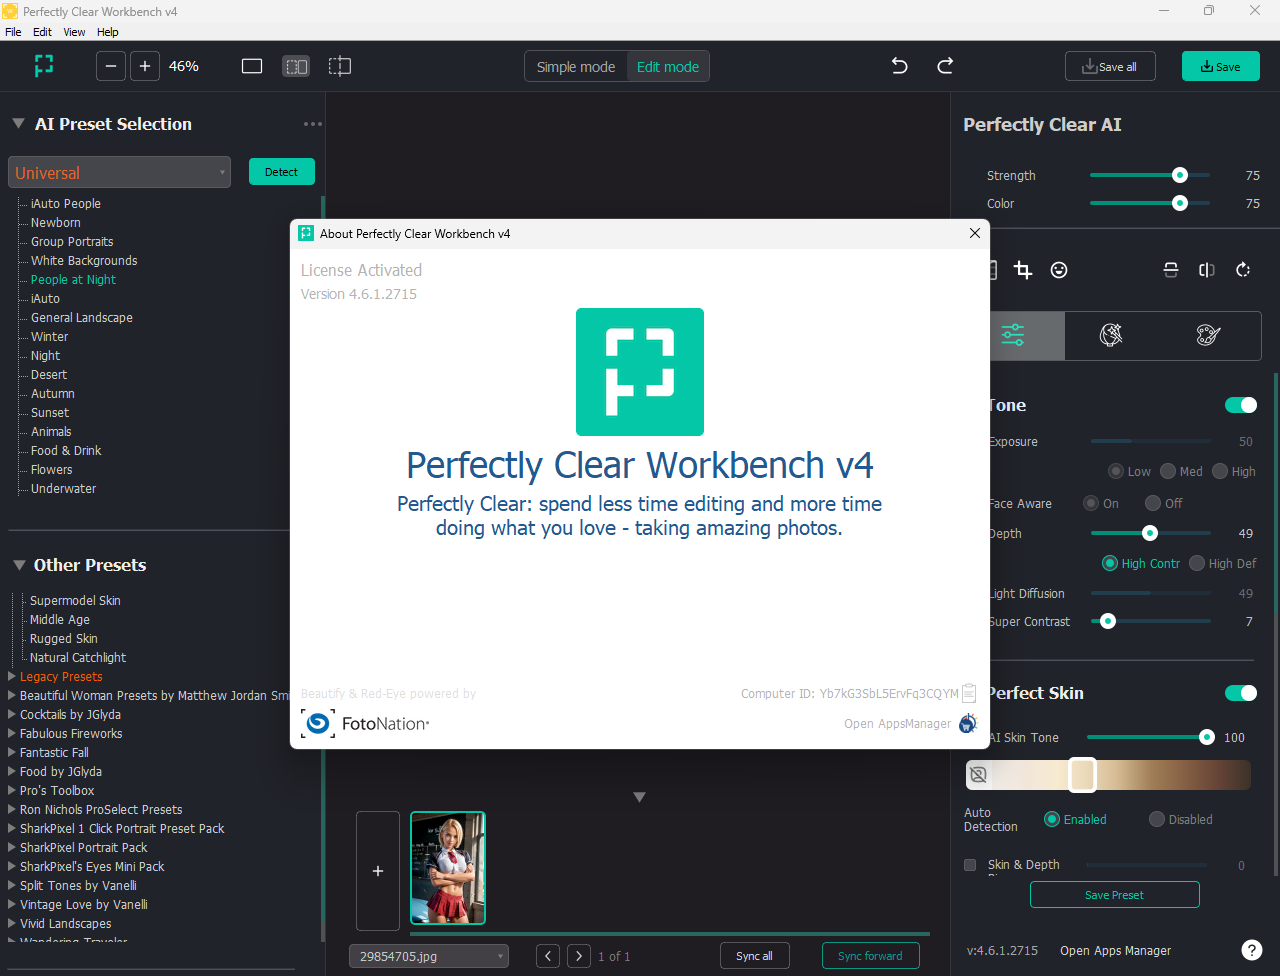Image resolution: width=1280 pixels, height=976 pixels.
Task: Choose the High Def depth option
Action: [x=1197, y=563]
